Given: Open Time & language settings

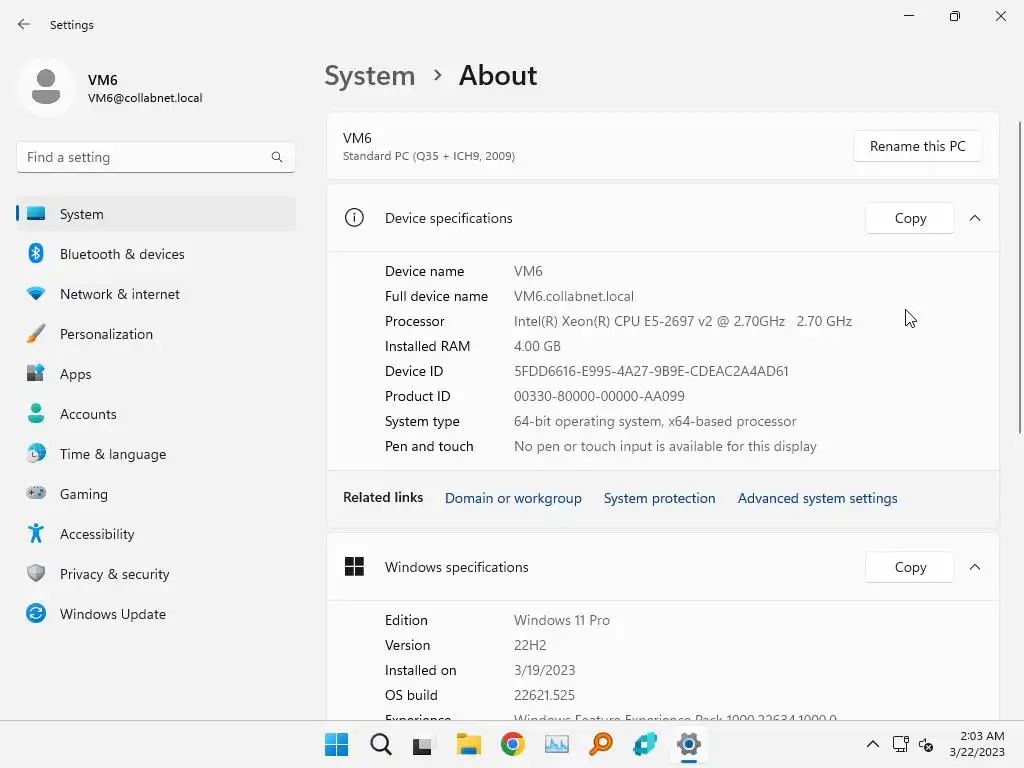Looking at the screenshot, I should click(156, 454).
